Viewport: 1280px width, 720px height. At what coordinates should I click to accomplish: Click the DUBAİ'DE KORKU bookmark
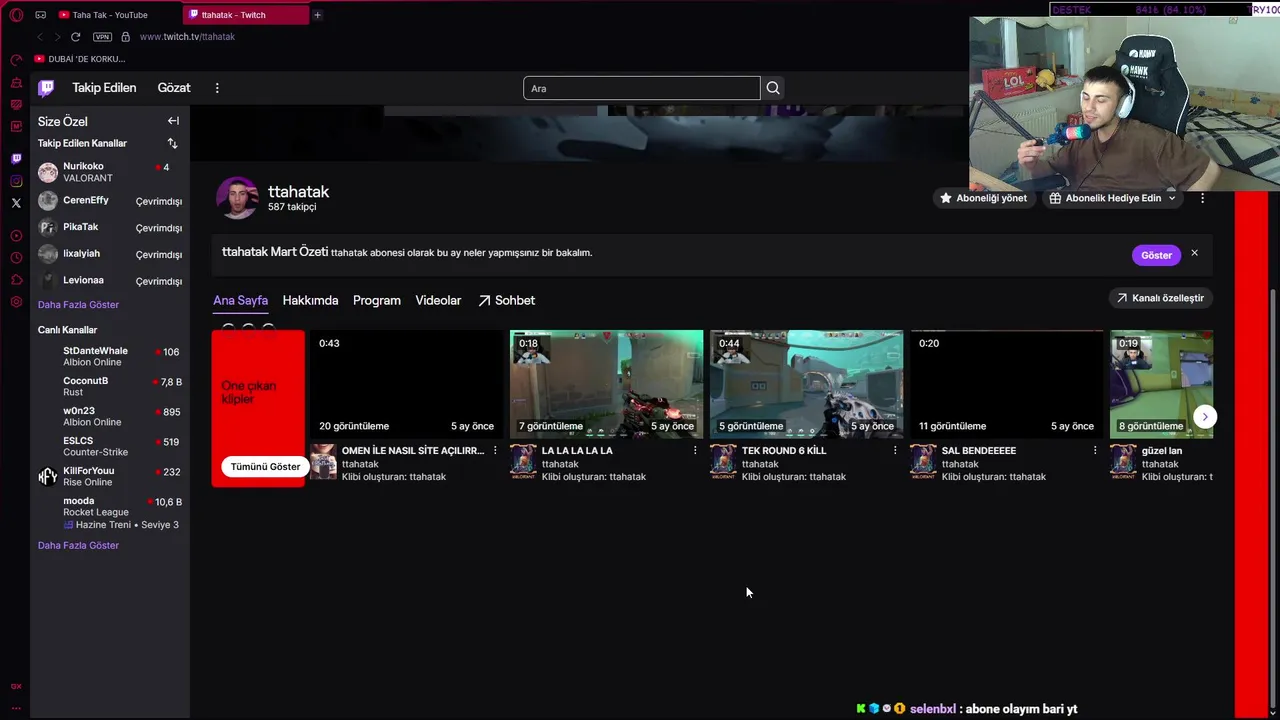[x=79, y=59]
